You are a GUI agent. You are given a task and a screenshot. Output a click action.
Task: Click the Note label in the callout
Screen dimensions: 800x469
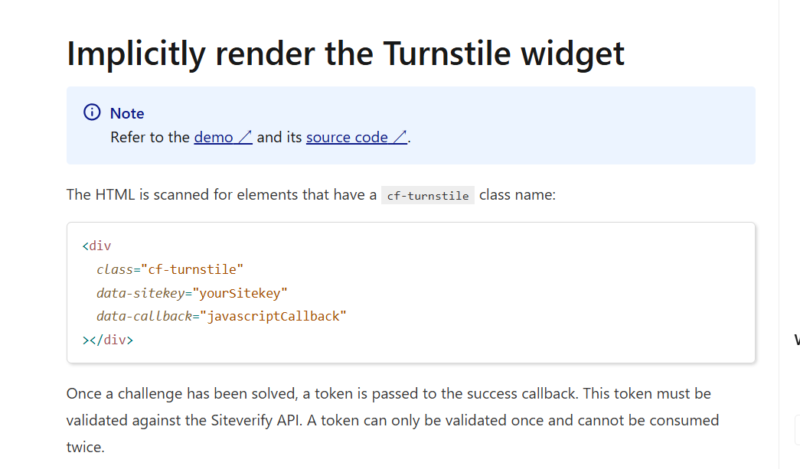(x=127, y=113)
